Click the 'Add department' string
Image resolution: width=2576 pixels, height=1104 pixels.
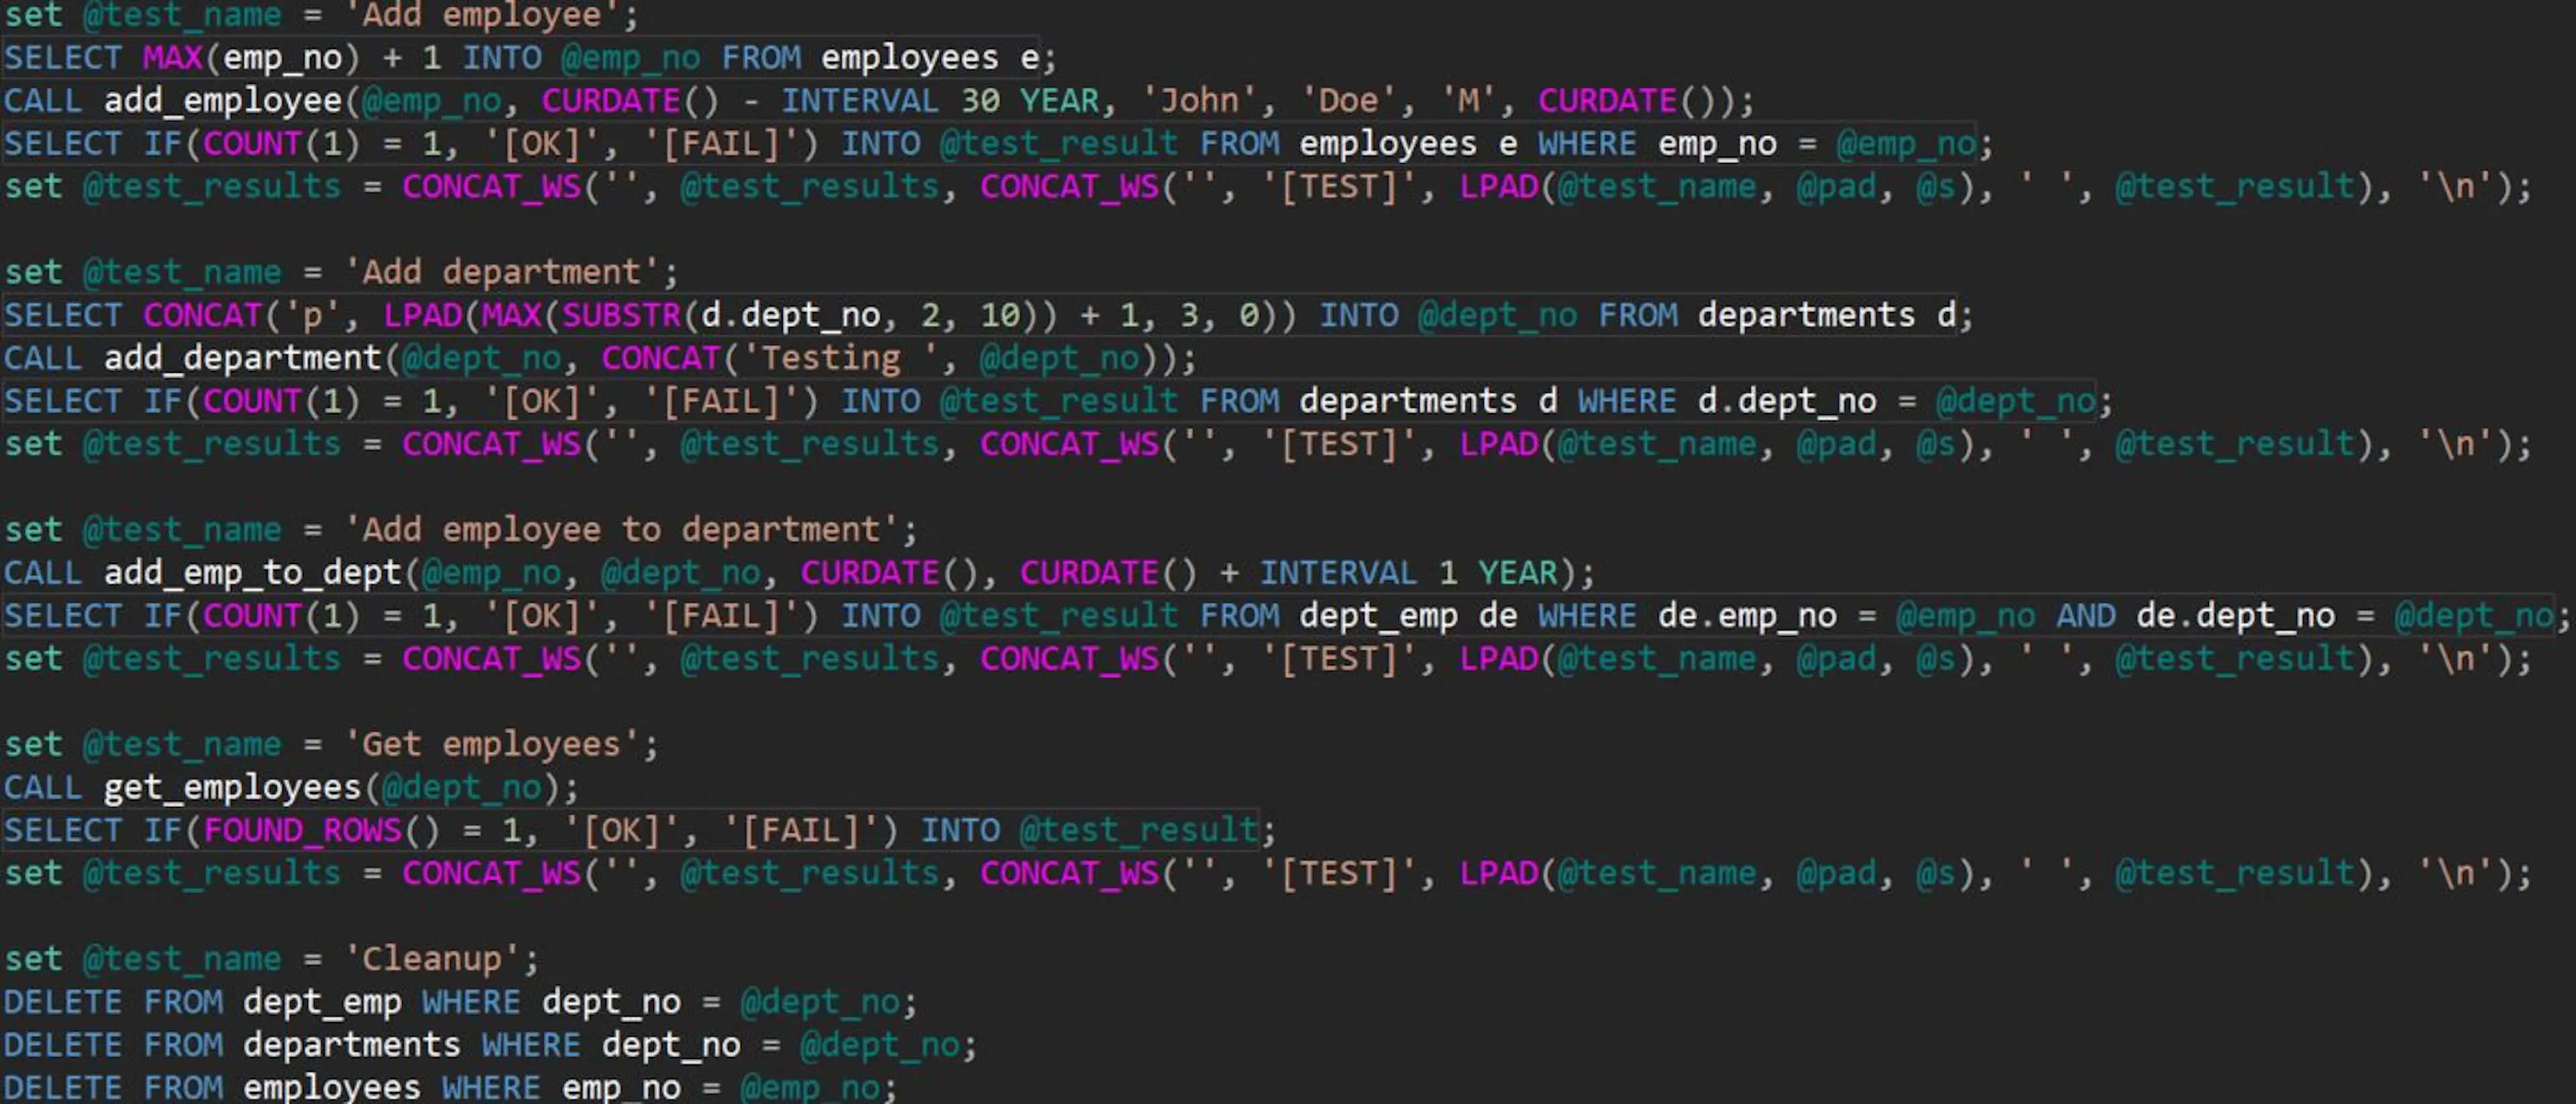501,272
